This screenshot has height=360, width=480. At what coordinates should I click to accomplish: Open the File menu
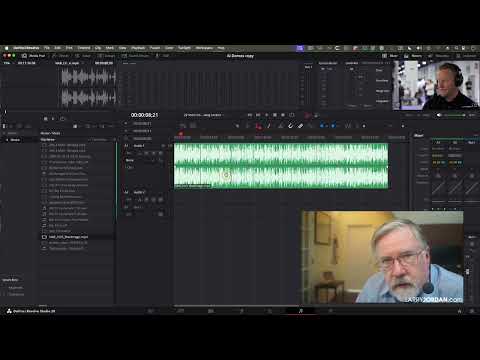click(x=47, y=48)
